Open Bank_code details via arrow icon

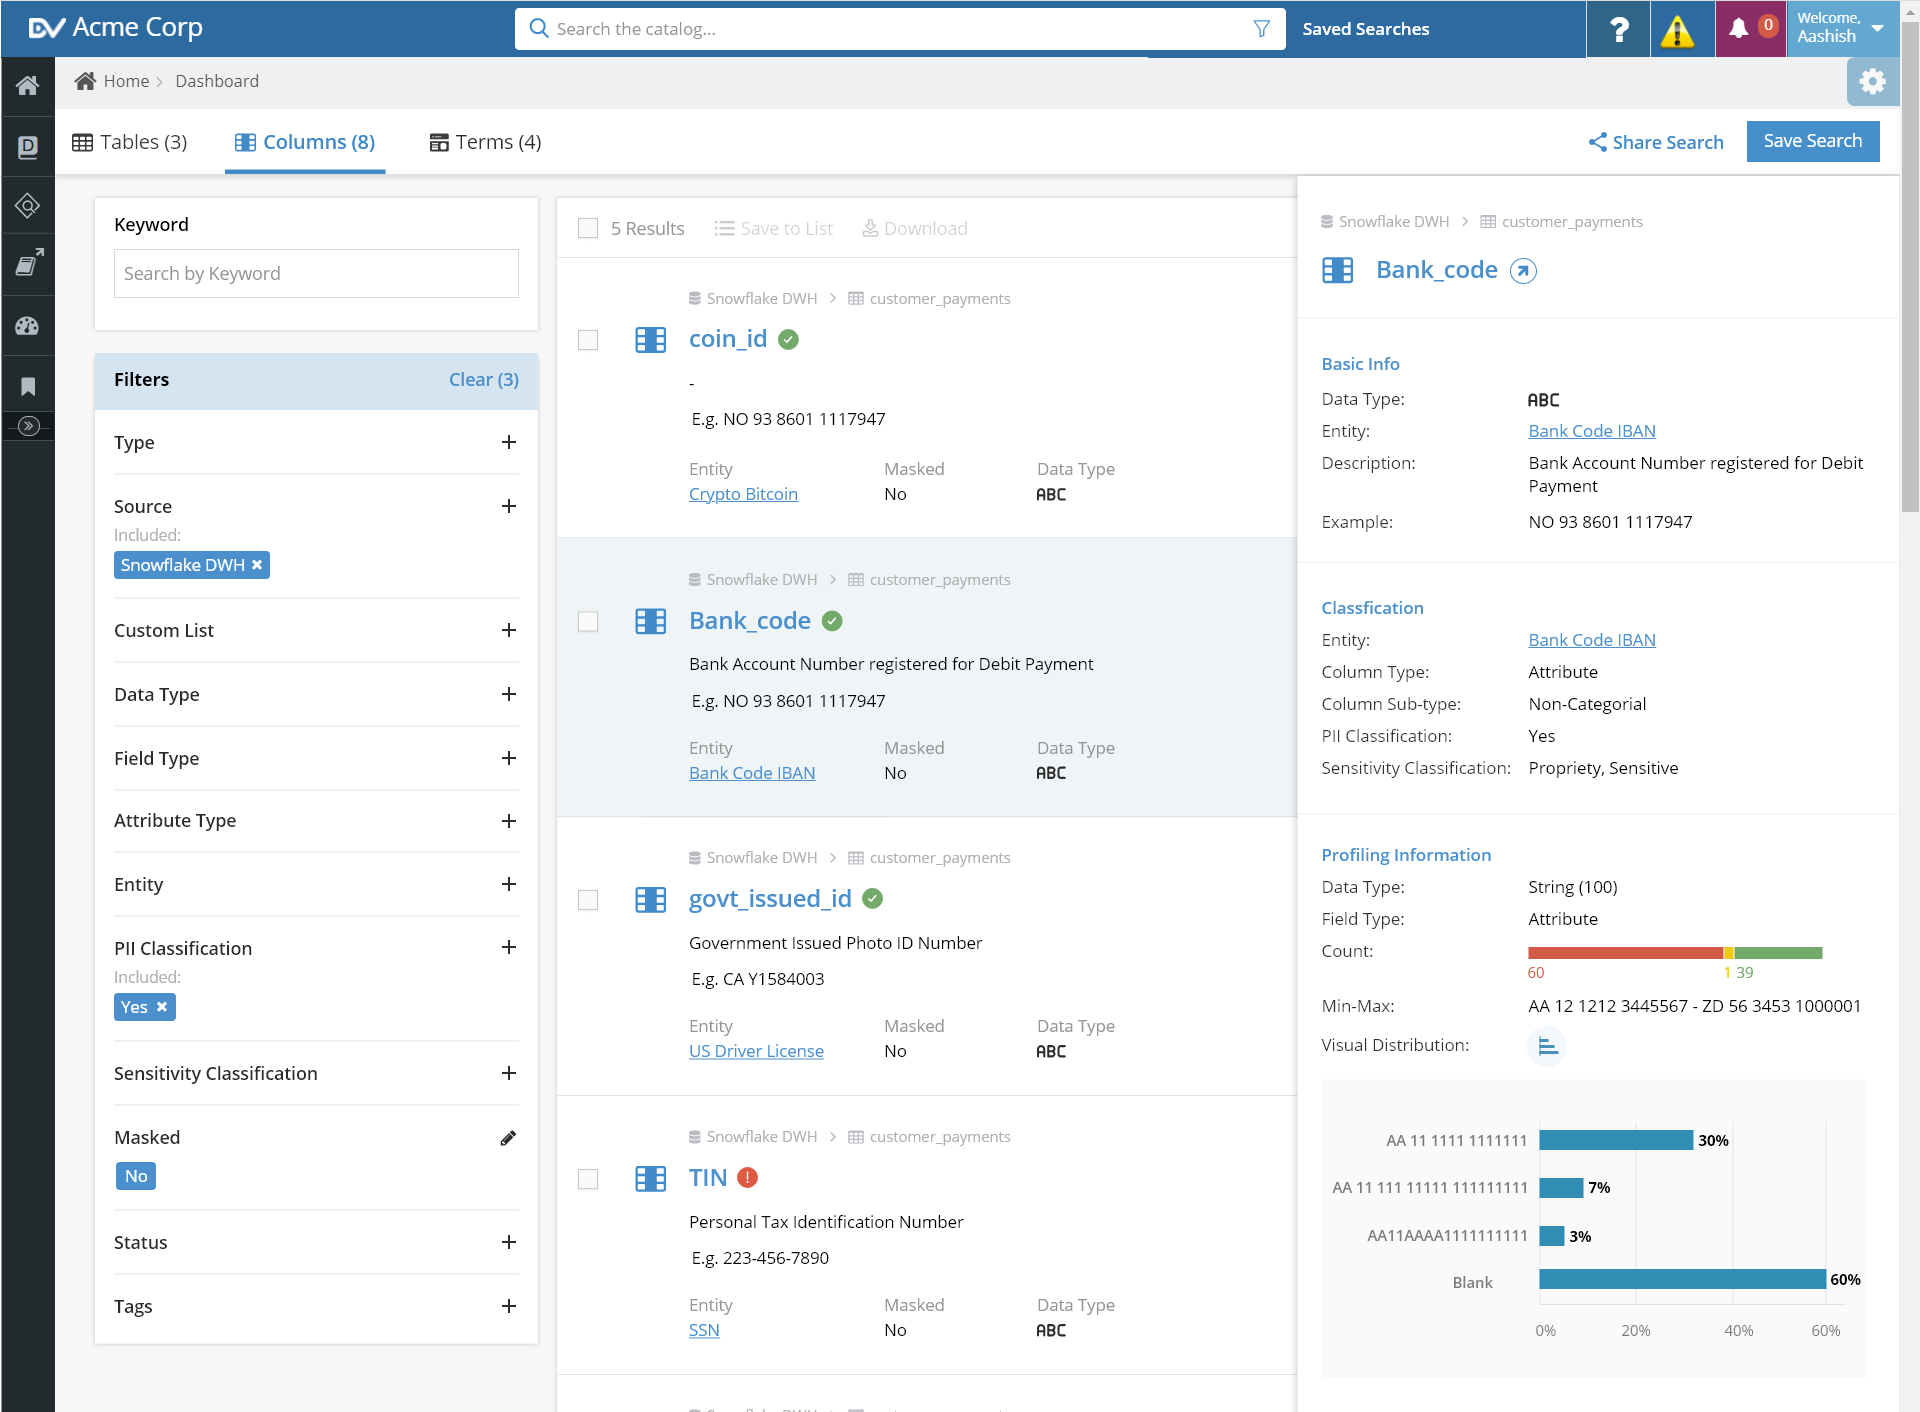(1523, 271)
